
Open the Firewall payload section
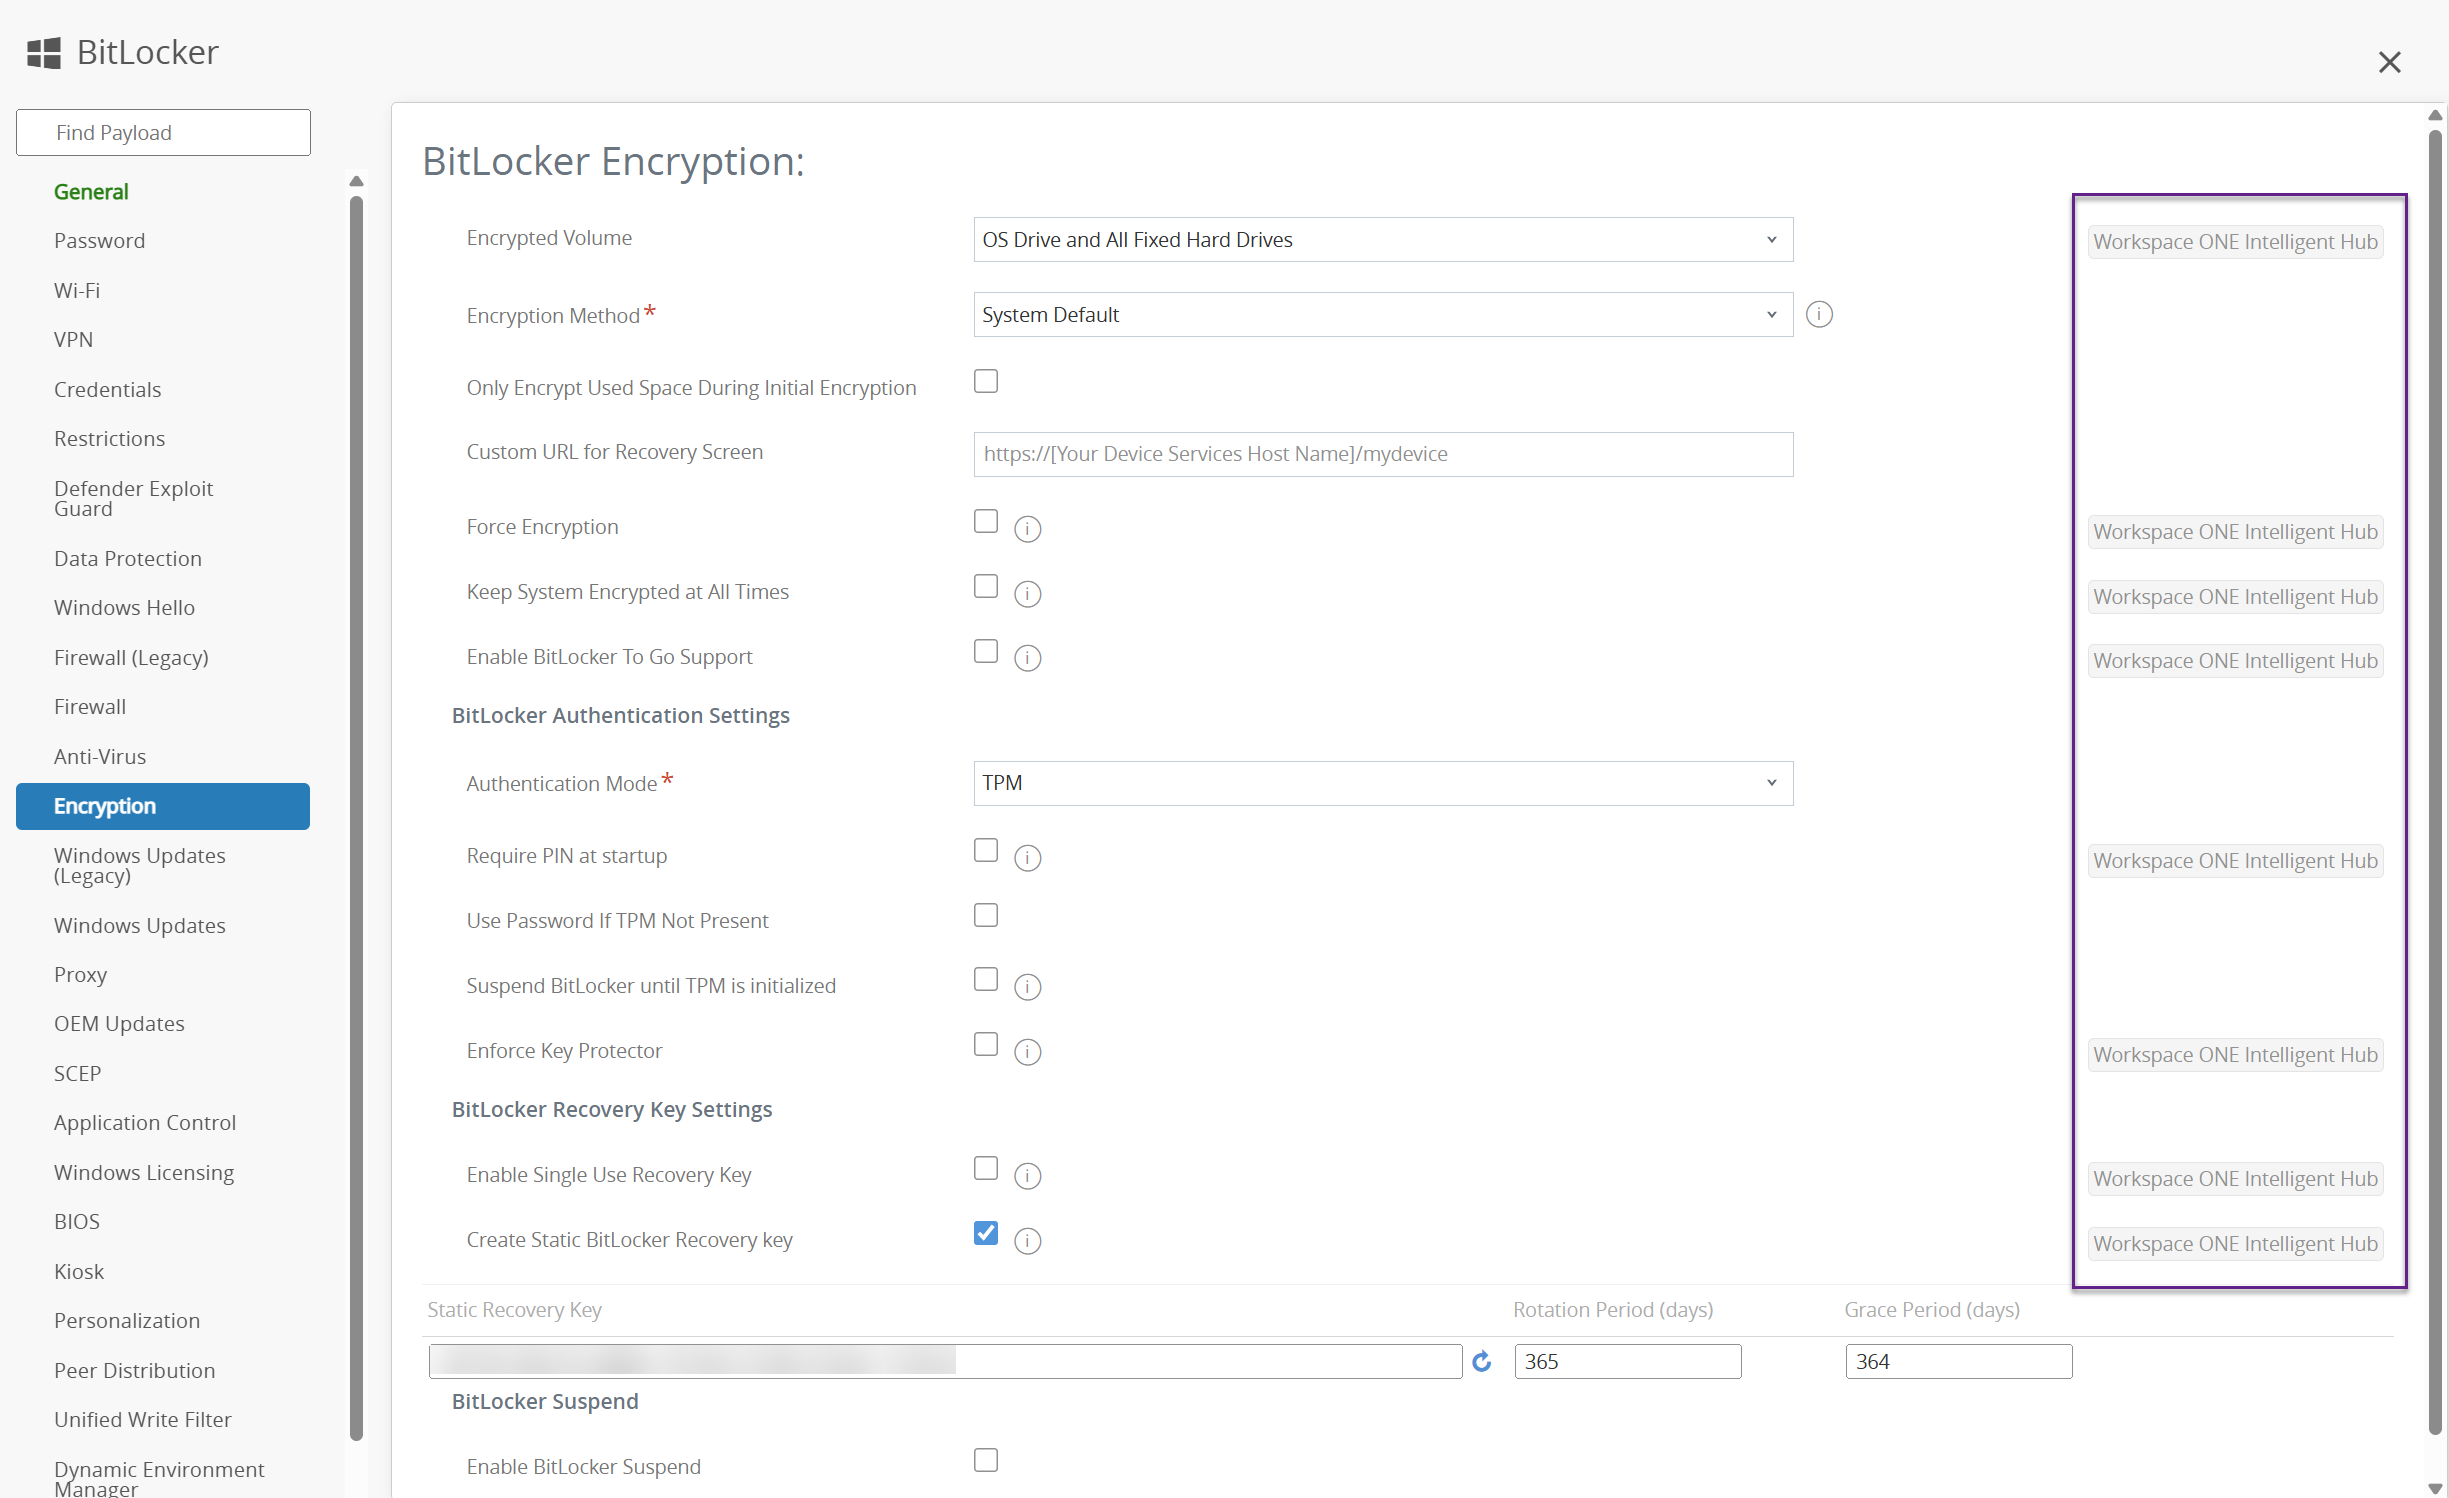[x=90, y=707]
